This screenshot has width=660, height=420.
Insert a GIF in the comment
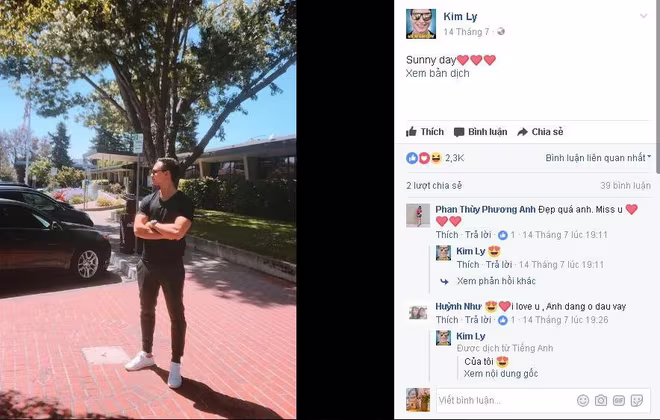(x=619, y=400)
